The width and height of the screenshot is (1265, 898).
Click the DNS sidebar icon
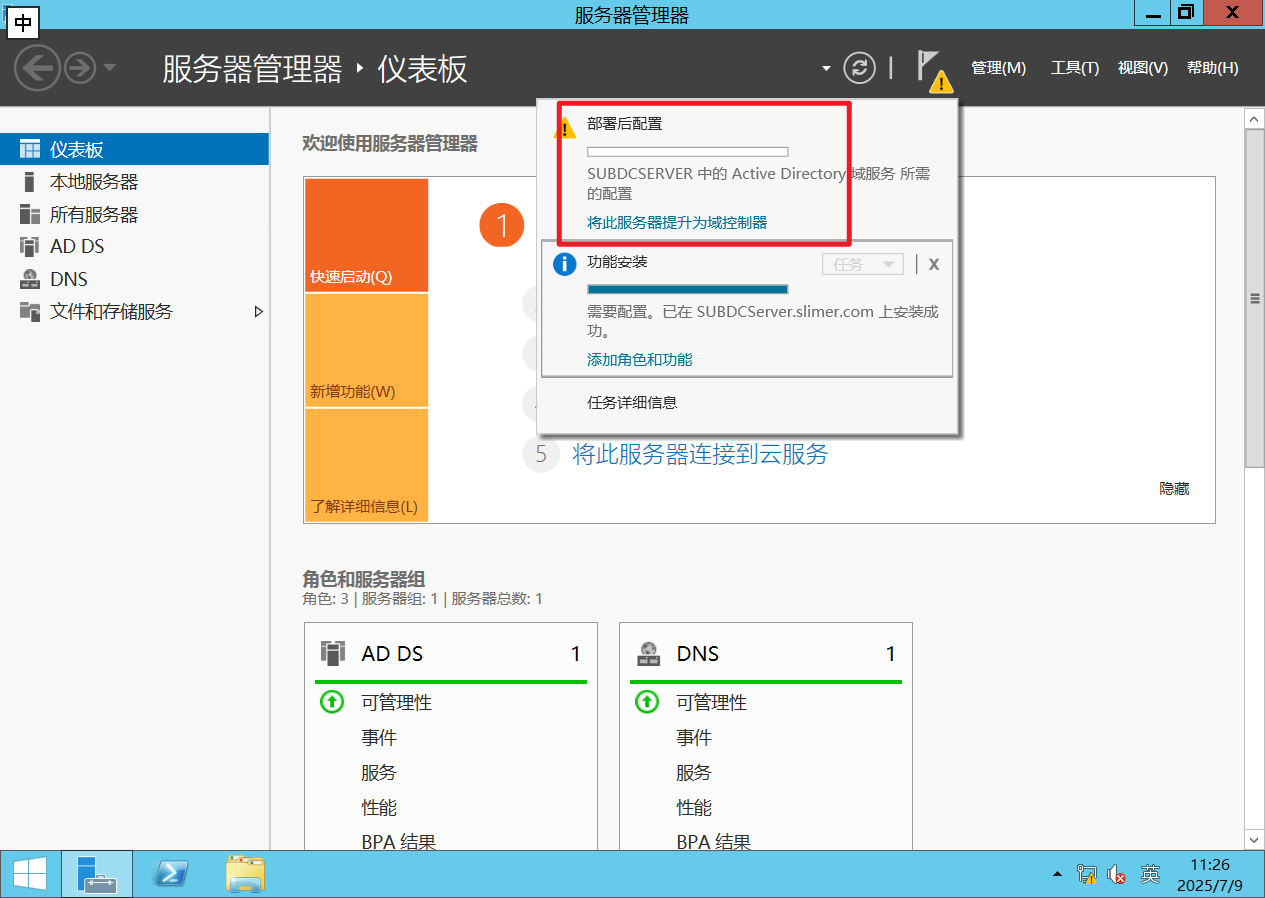coord(30,279)
